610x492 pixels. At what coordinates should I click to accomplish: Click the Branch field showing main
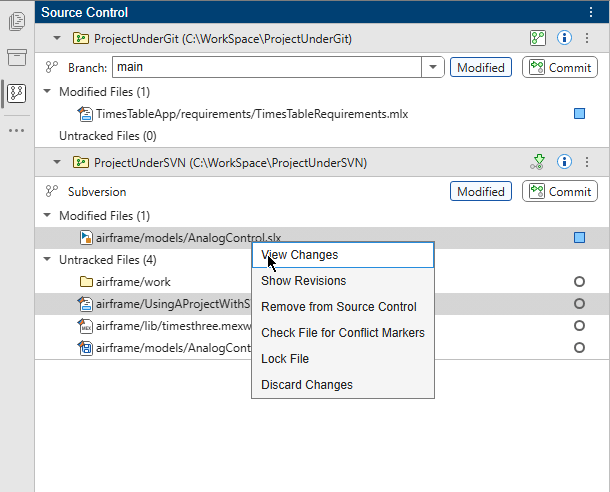pyautogui.click(x=267, y=67)
